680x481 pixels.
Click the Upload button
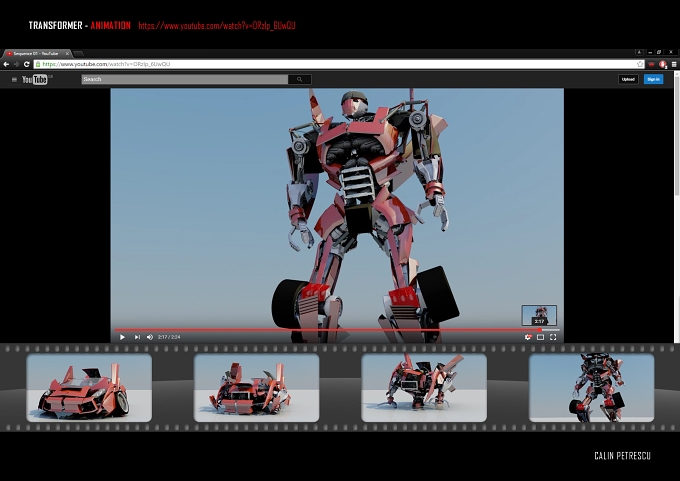point(628,79)
